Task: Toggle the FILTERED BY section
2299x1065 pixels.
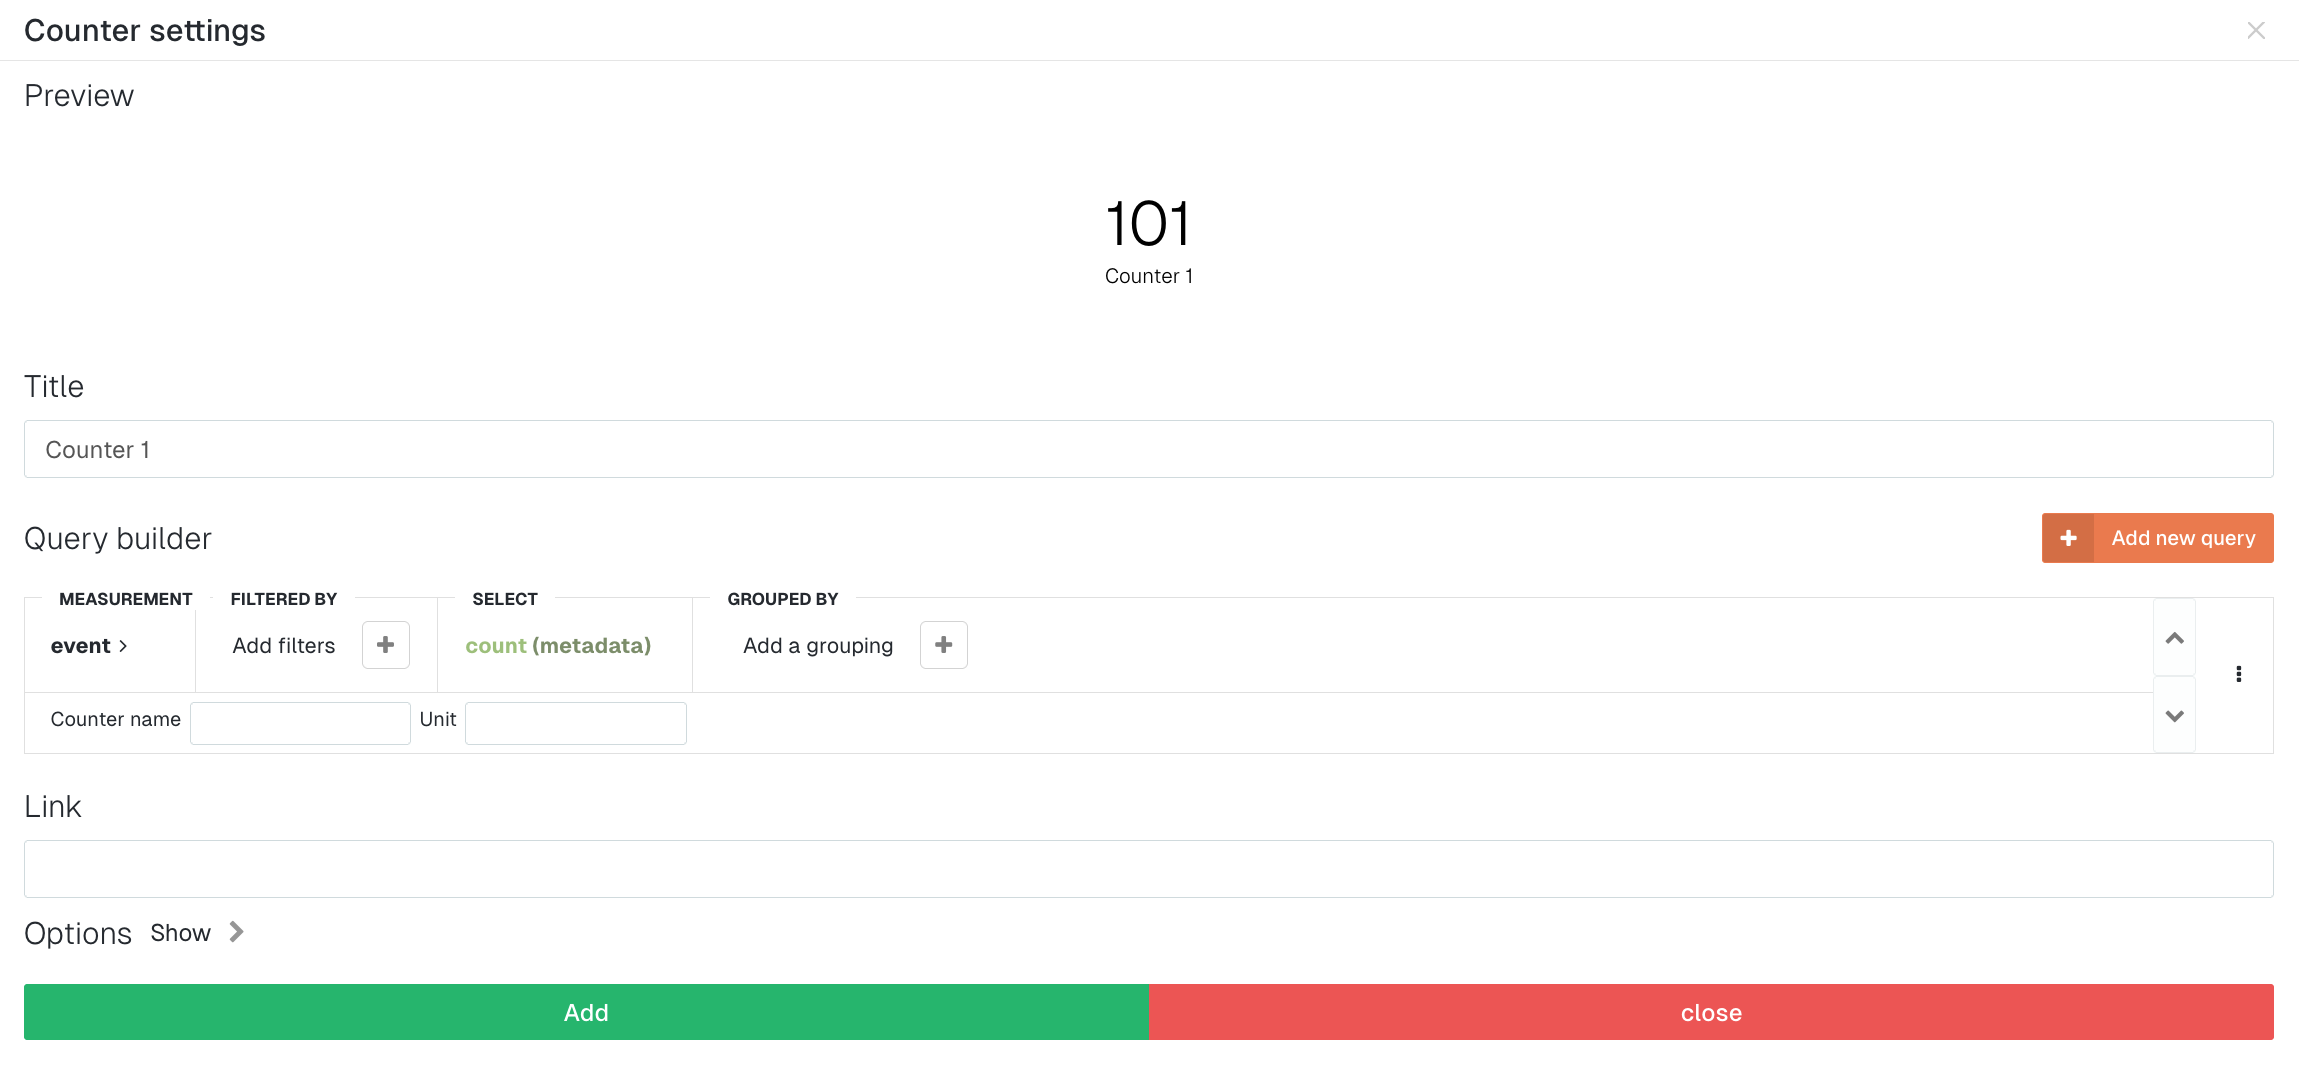Action: (x=284, y=598)
